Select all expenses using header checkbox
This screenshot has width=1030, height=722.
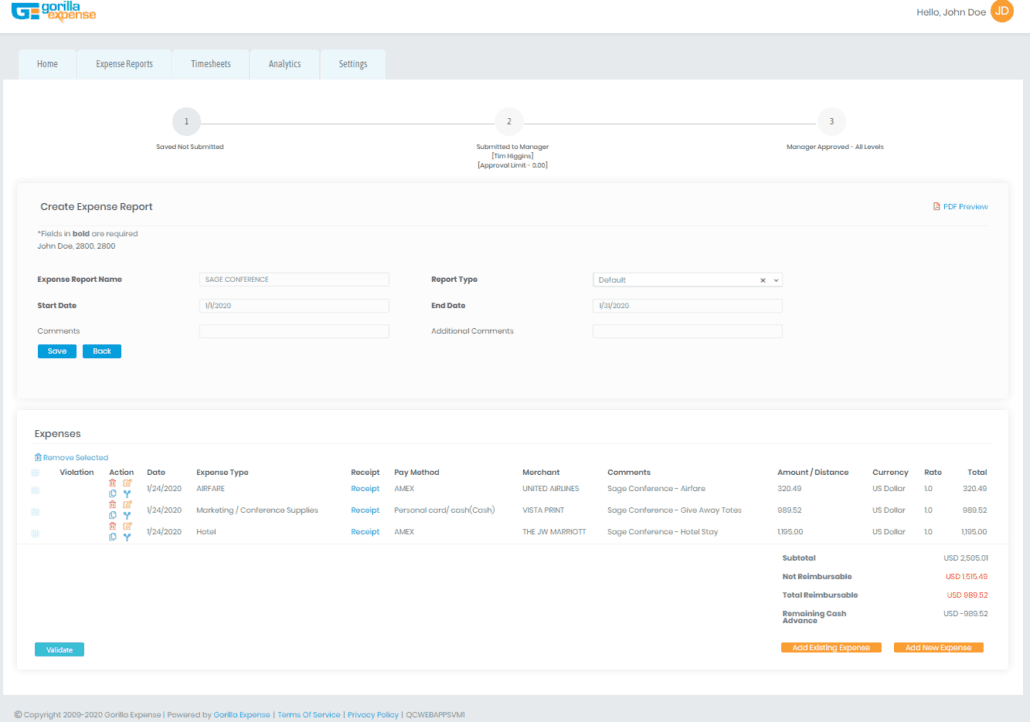[35, 472]
